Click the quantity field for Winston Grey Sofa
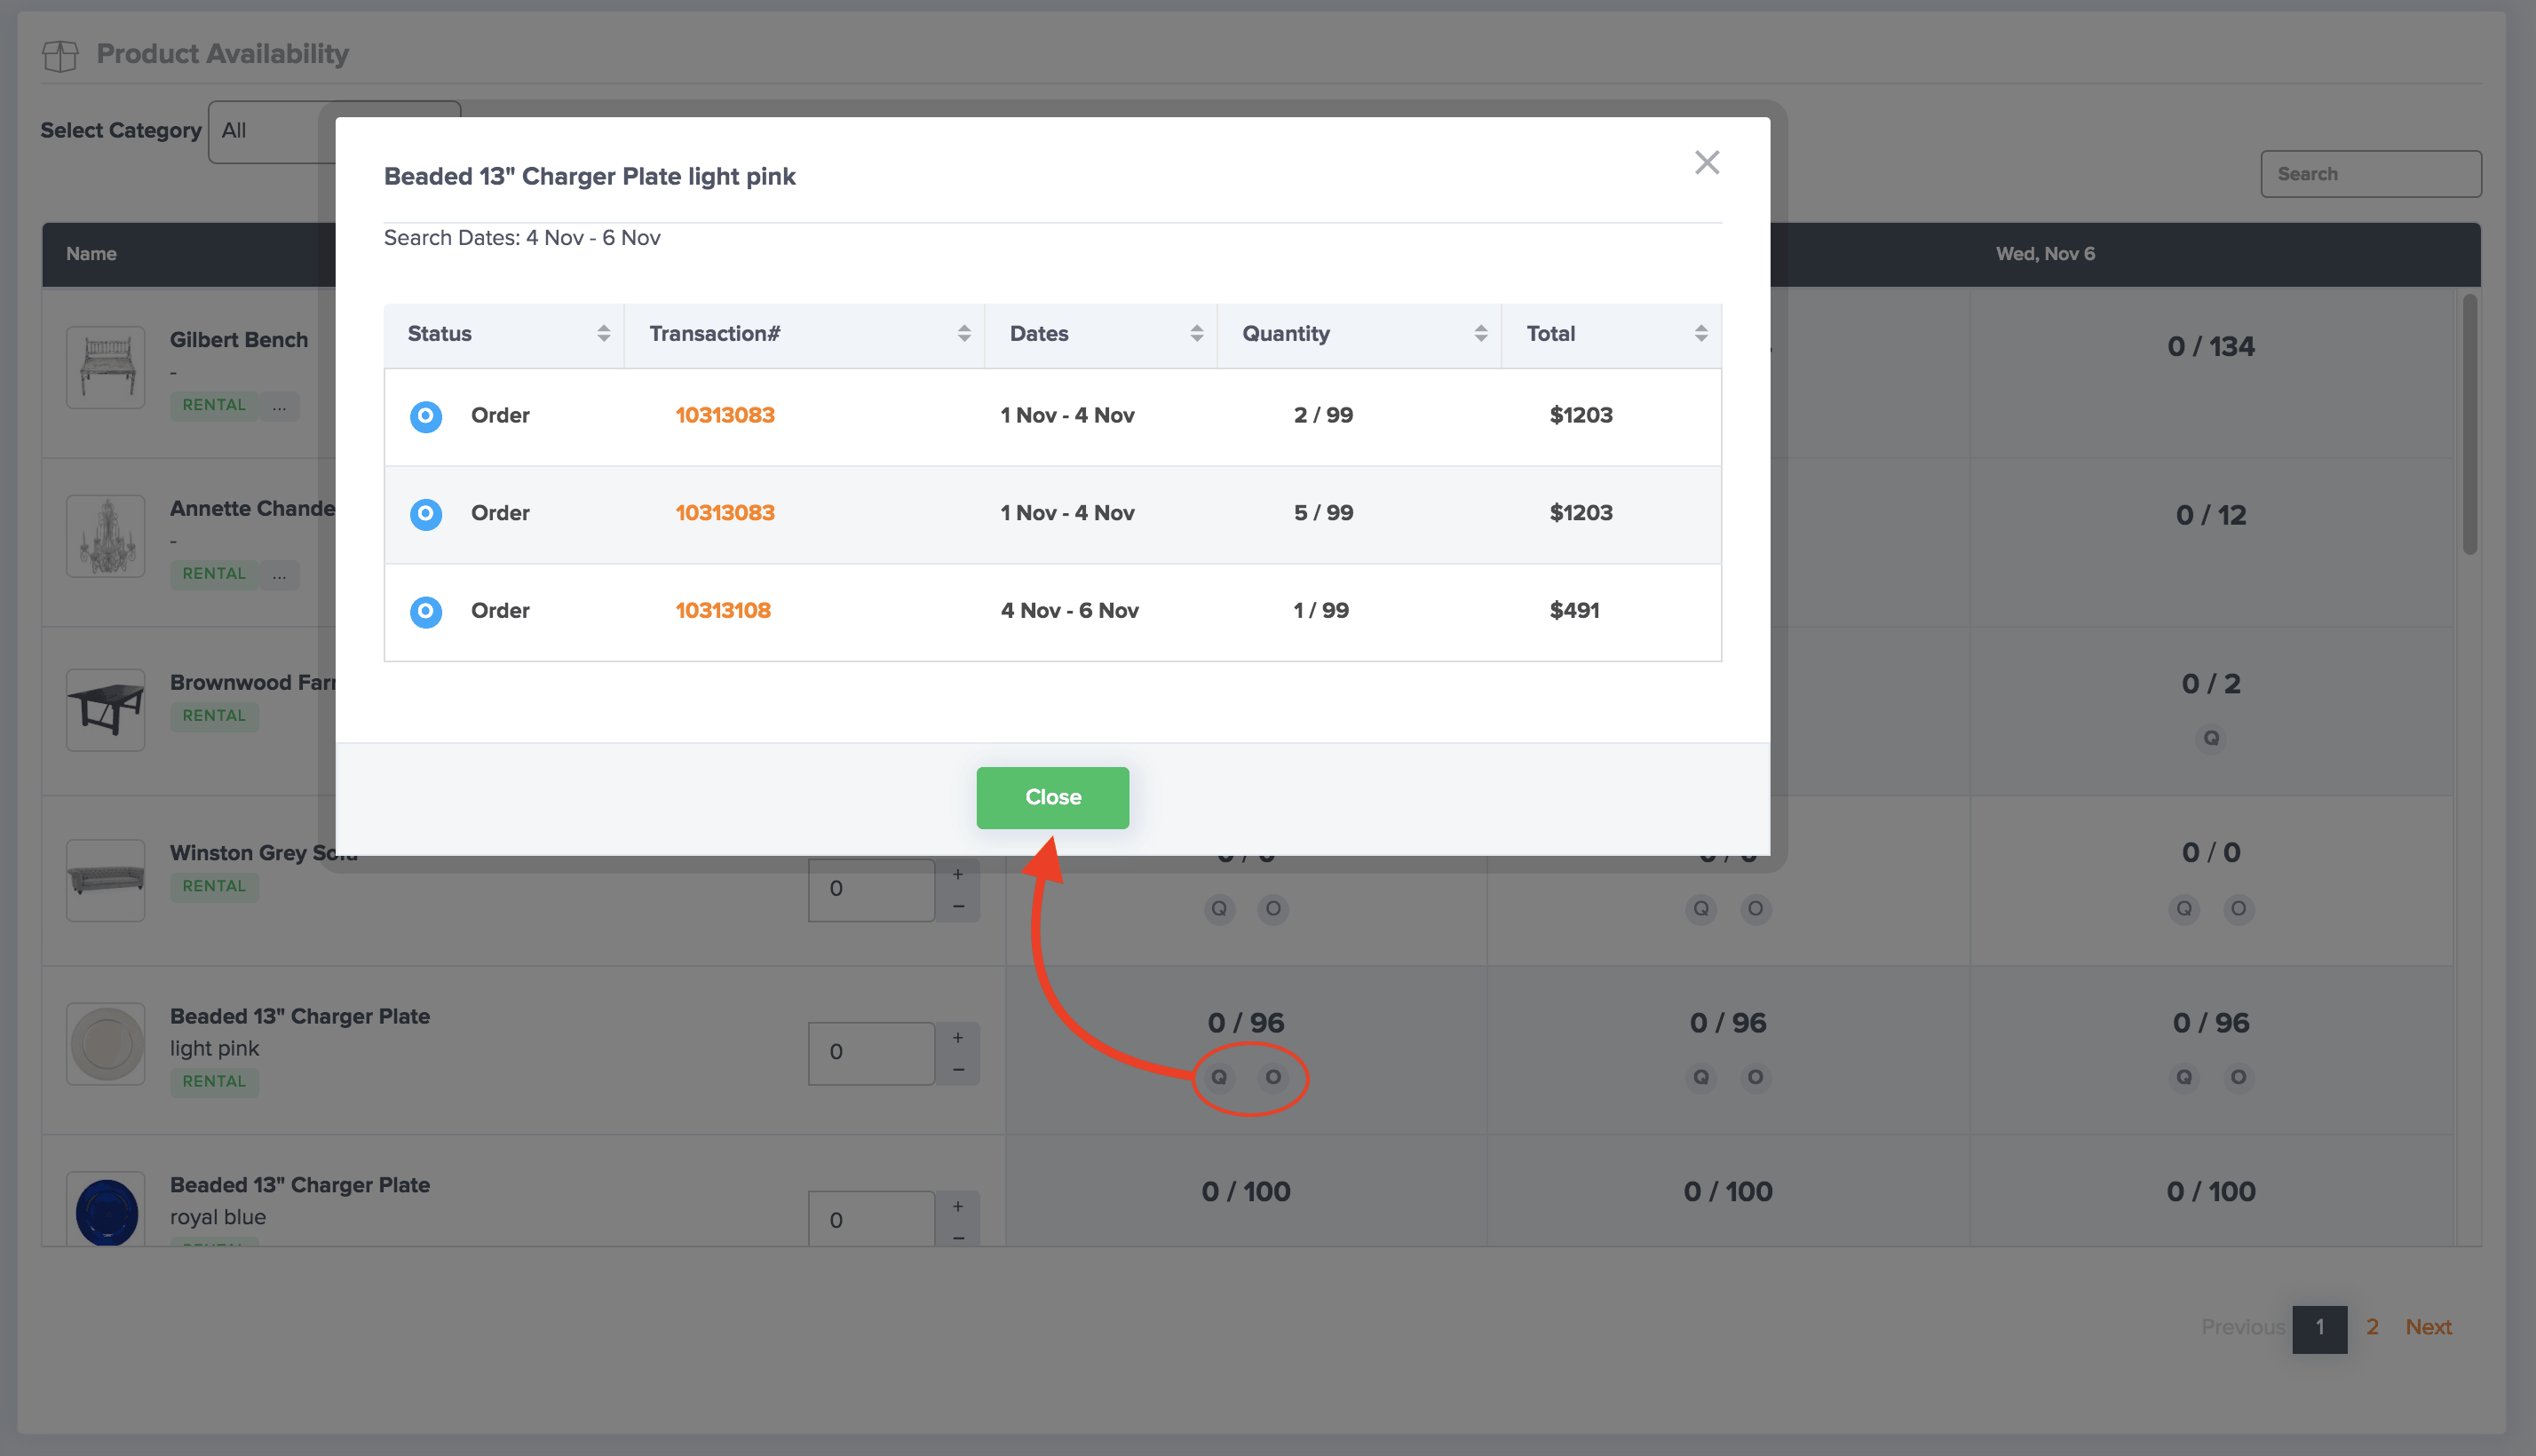The height and width of the screenshot is (1456, 2536). point(871,889)
